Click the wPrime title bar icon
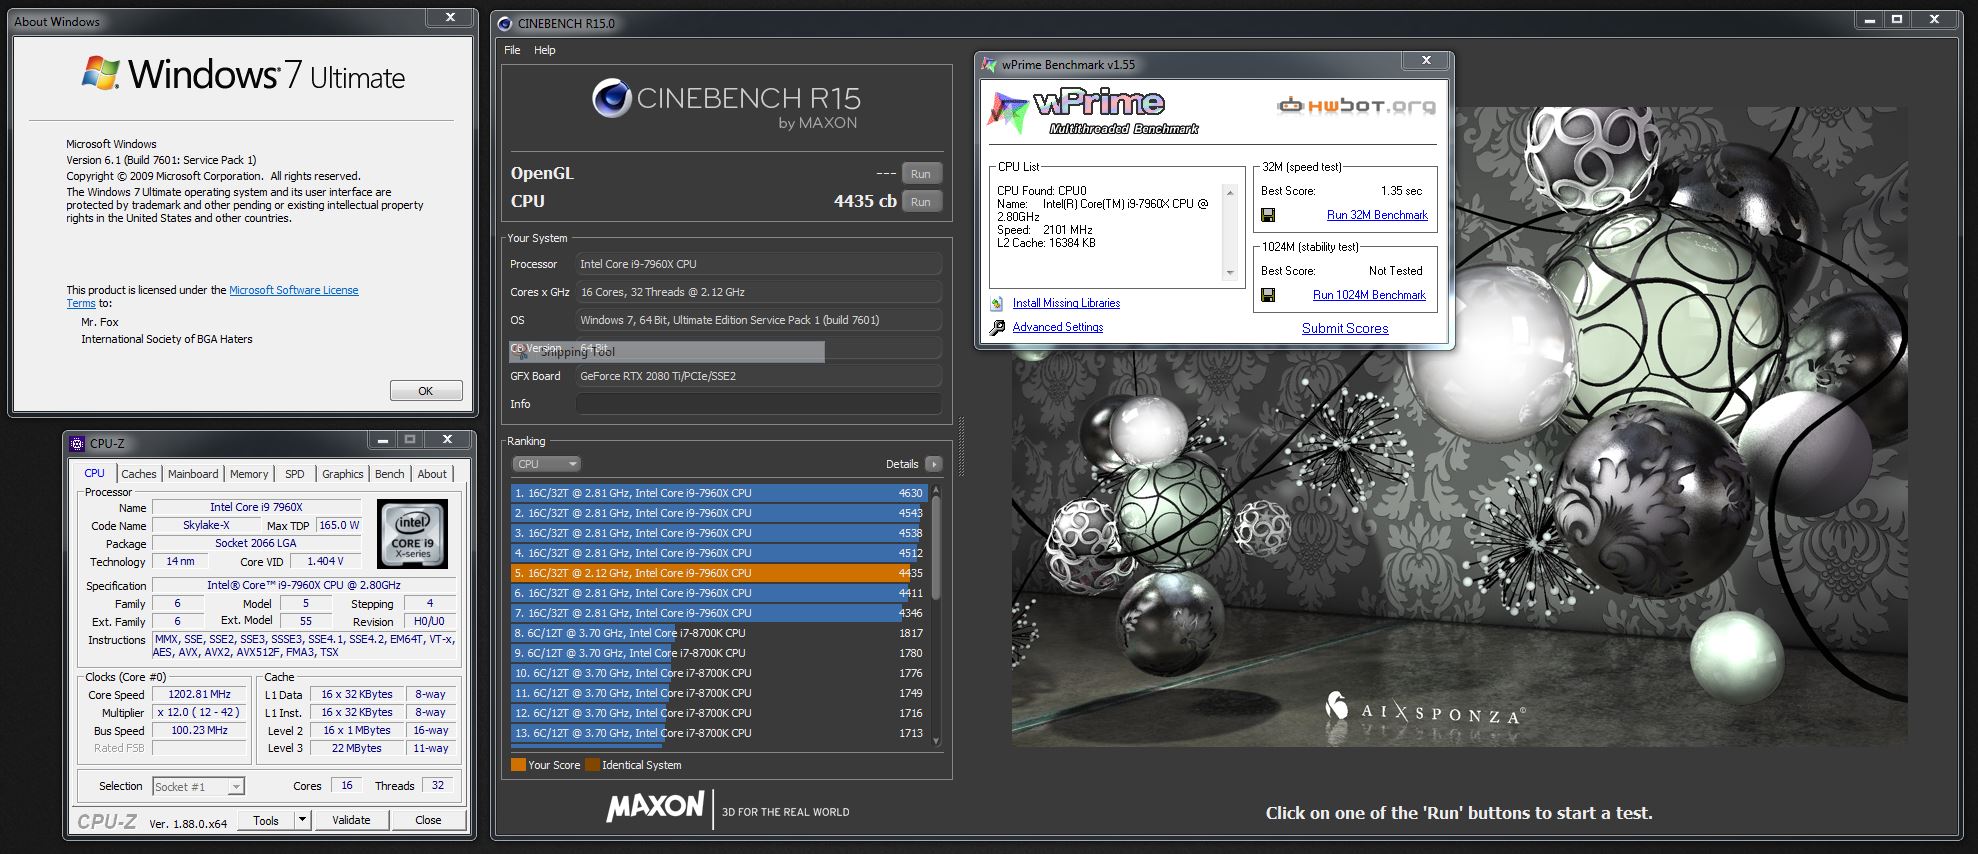Screen dimensions: 1978x854 pyautogui.click(x=989, y=65)
